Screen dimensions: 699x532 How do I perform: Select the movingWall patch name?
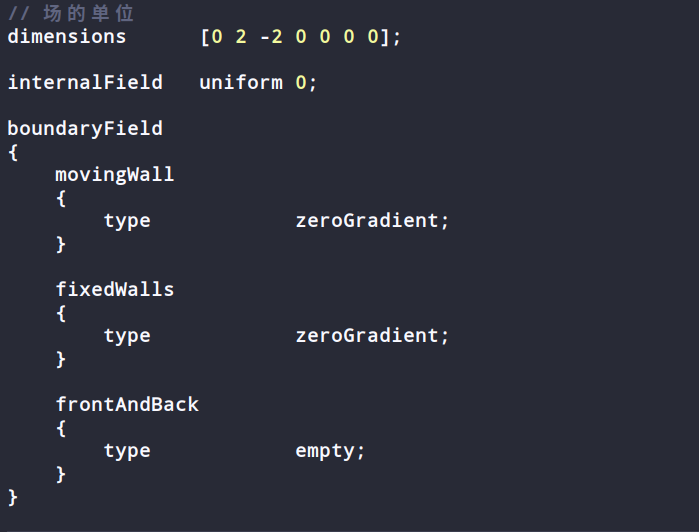[115, 174]
